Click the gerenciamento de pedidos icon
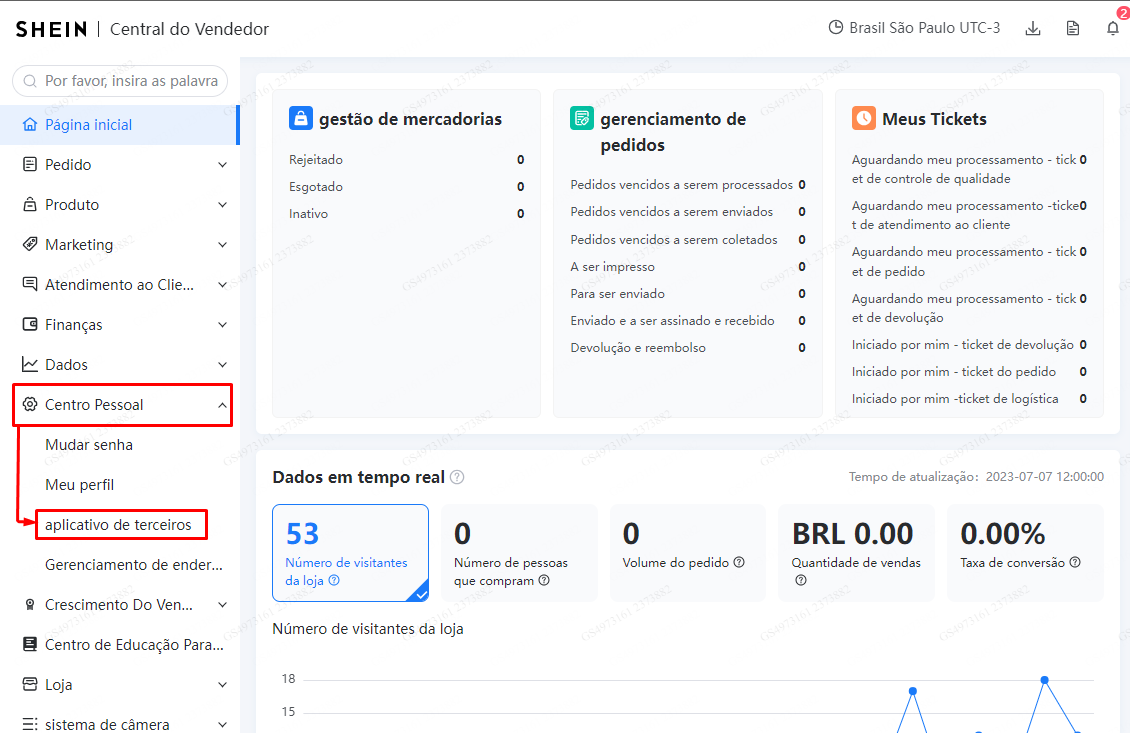1130x733 pixels. [x=581, y=118]
